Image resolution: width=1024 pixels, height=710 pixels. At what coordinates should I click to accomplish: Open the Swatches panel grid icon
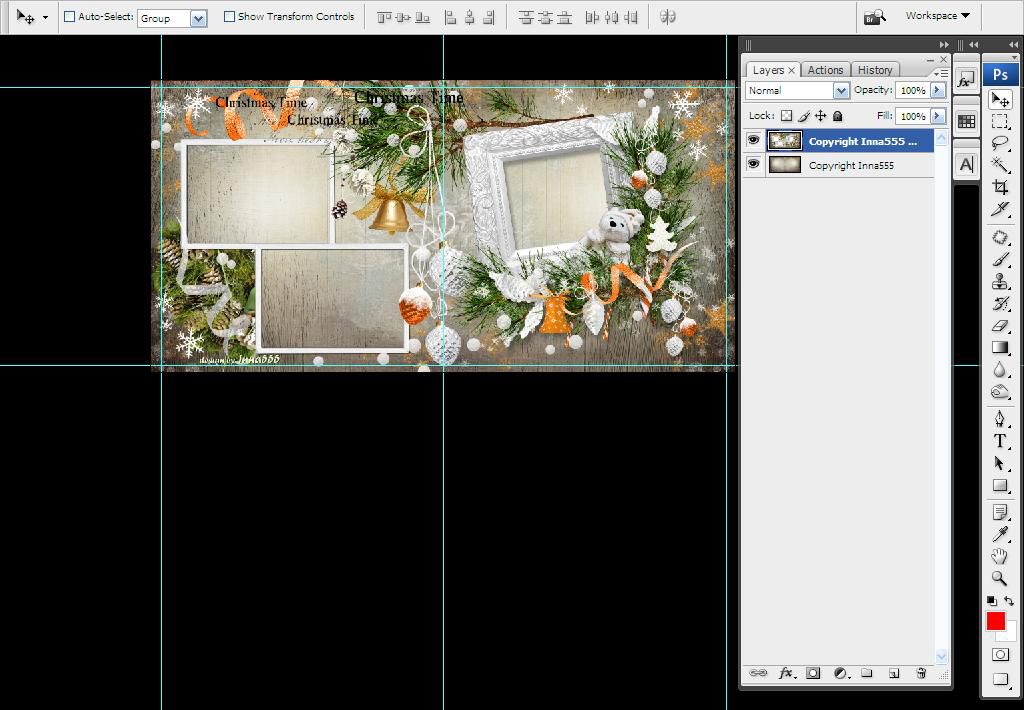tap(965, 121)
